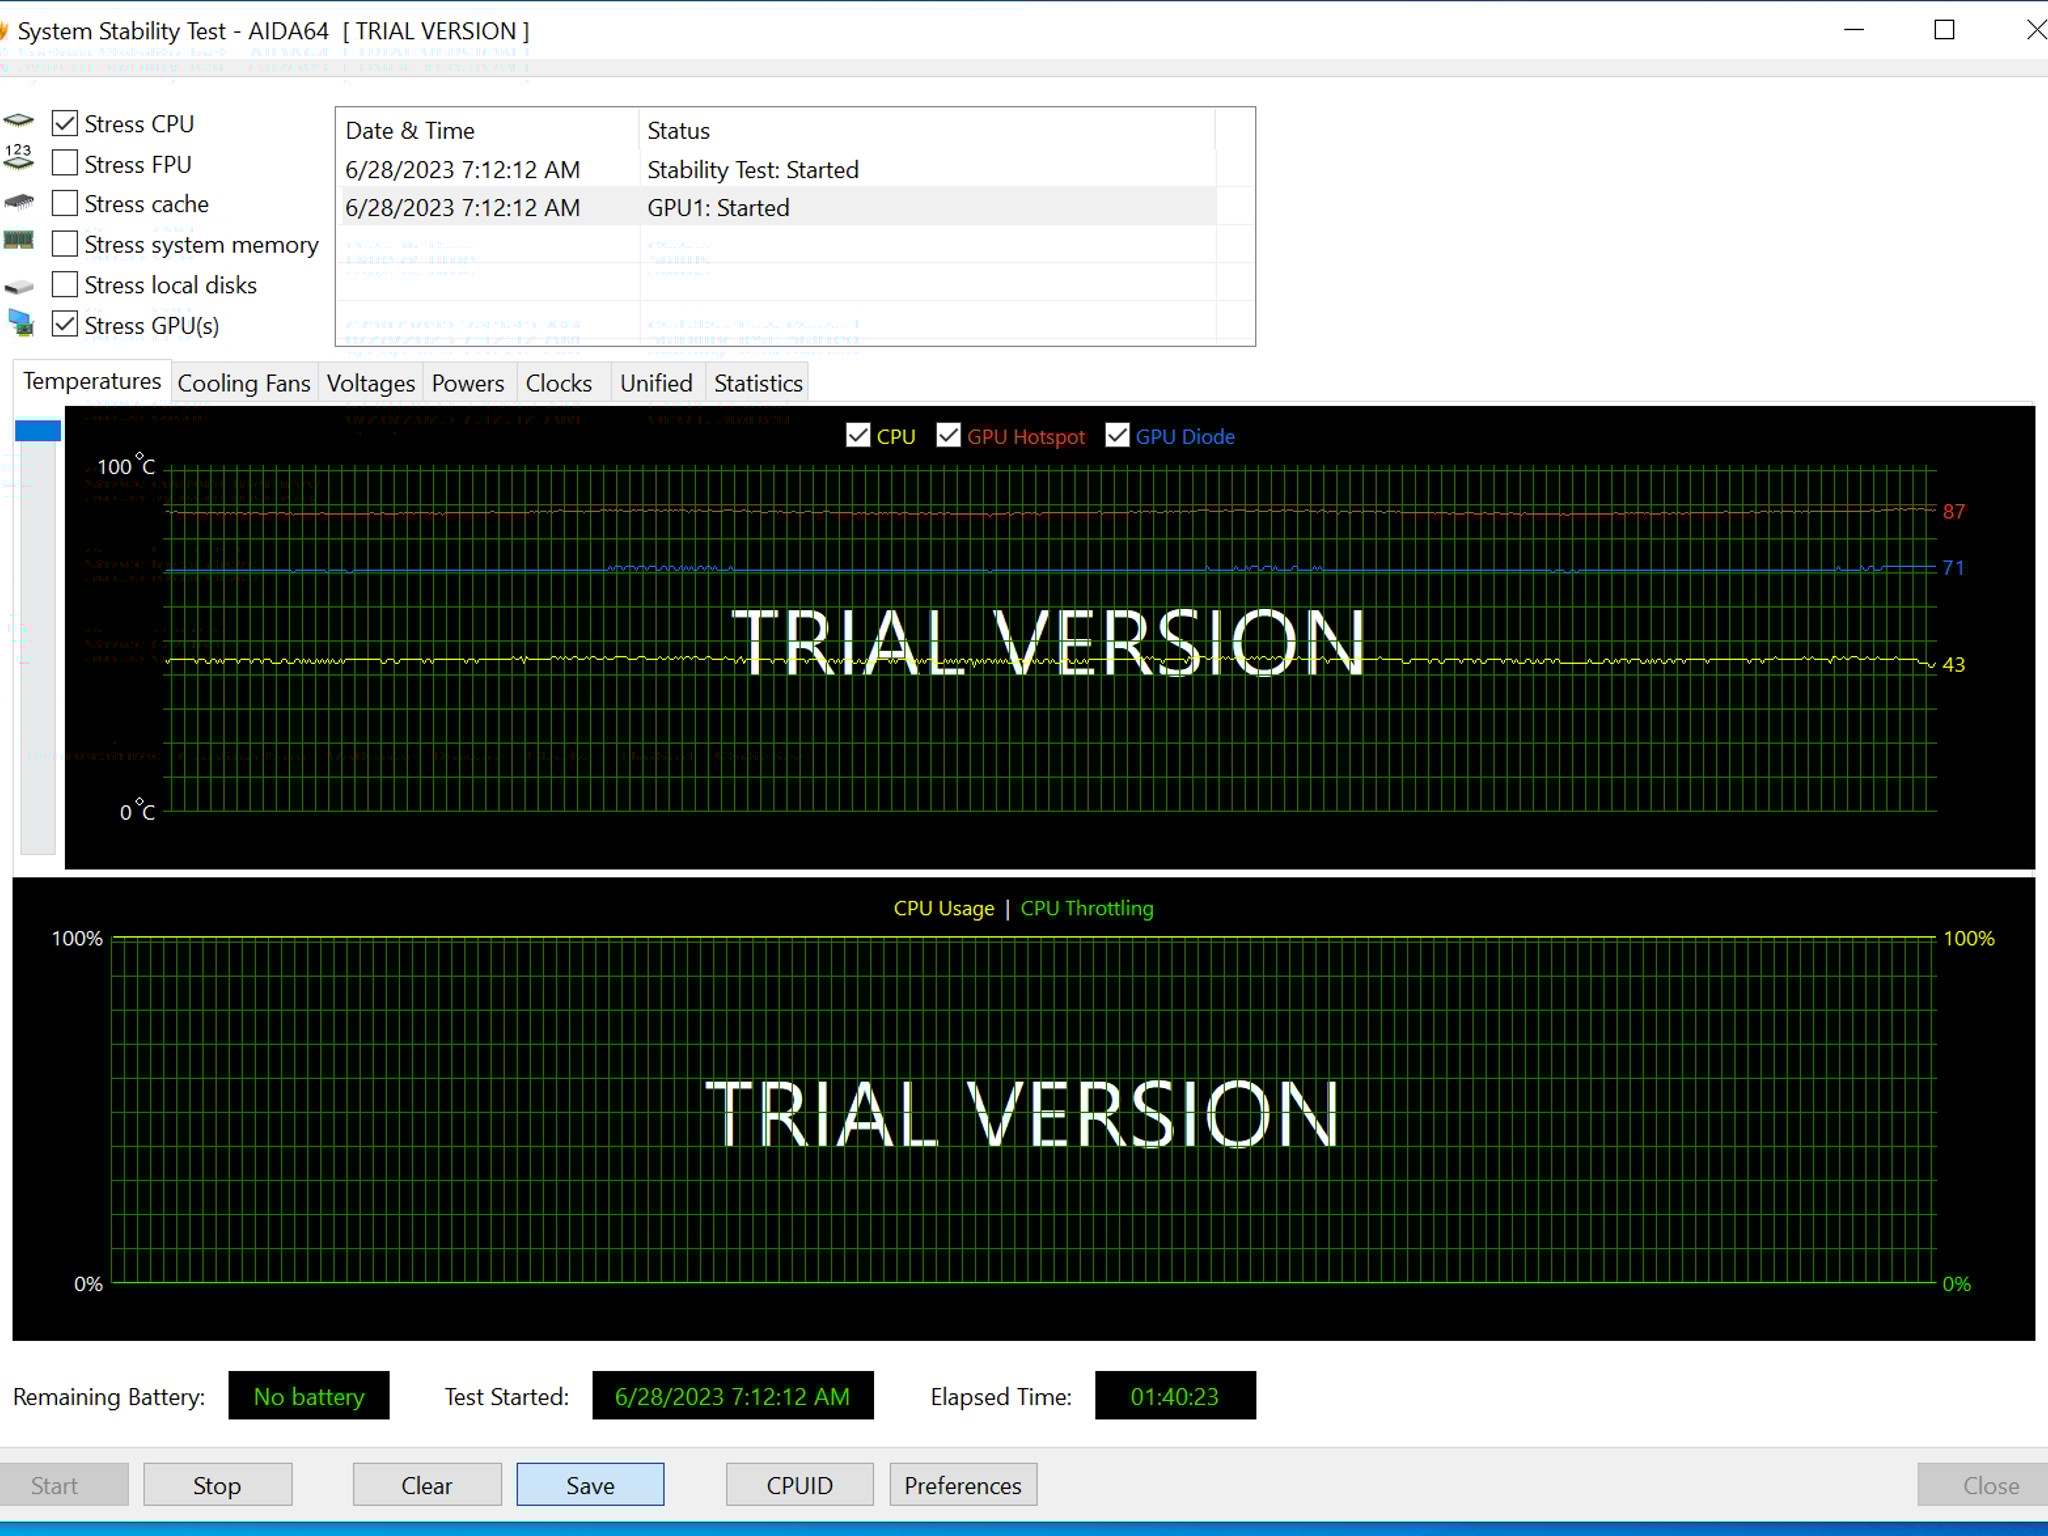Switch to the Cooling Fans tab
The image size is (2048, 1536).
[243, 384]
